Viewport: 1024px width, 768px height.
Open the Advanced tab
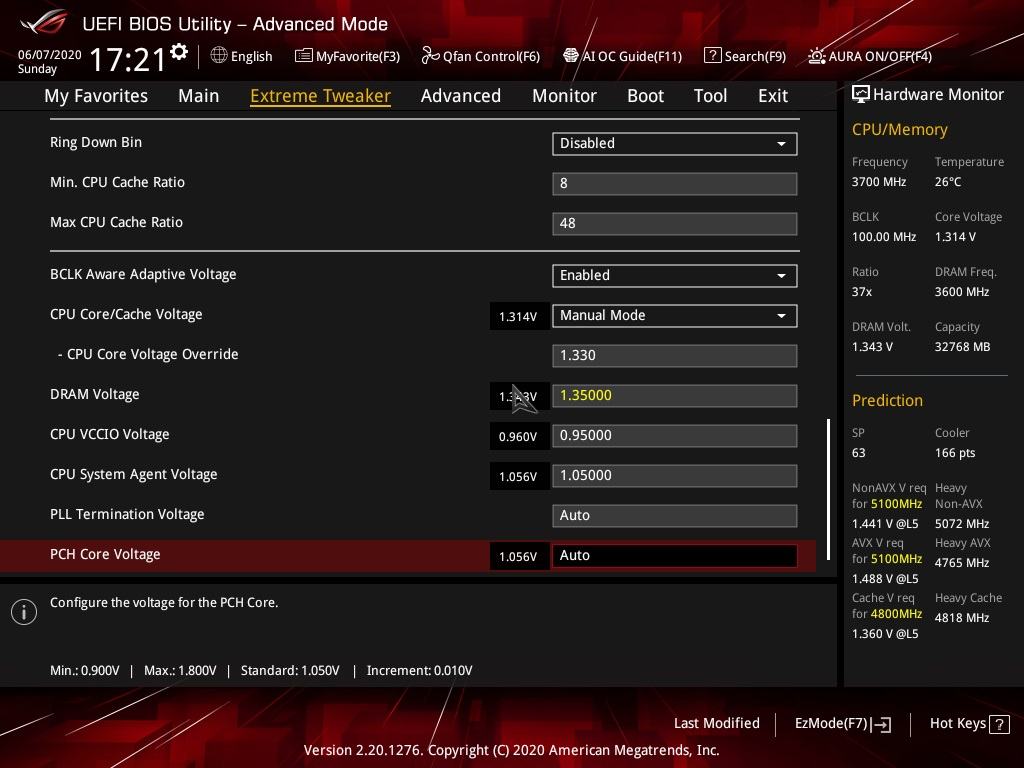pos(461,96)
